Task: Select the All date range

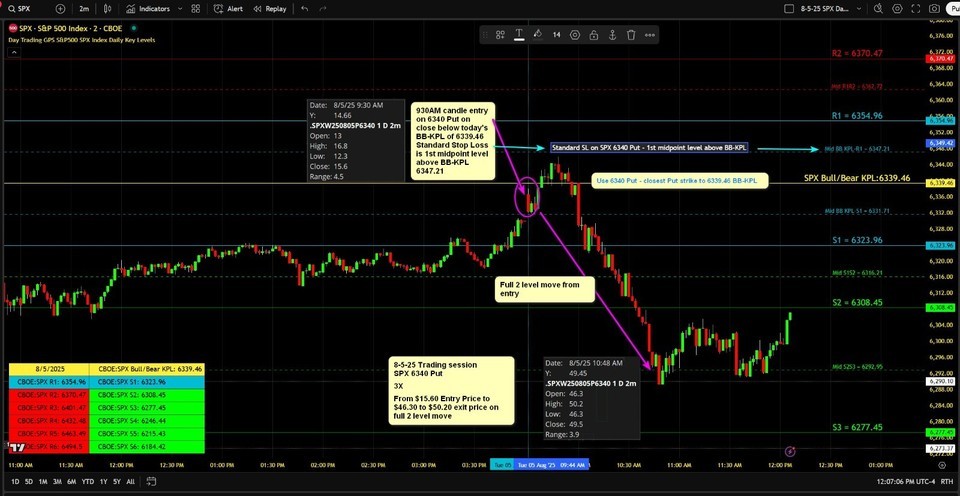Action: [130, 482]
